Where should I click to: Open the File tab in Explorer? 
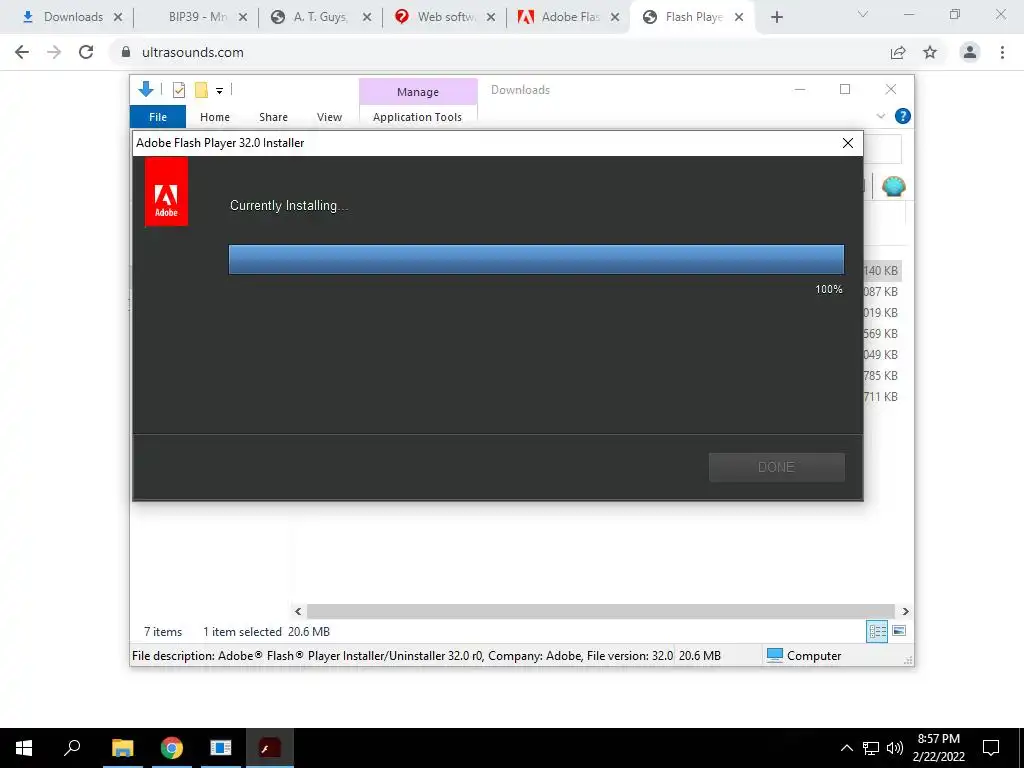[158, 117]
